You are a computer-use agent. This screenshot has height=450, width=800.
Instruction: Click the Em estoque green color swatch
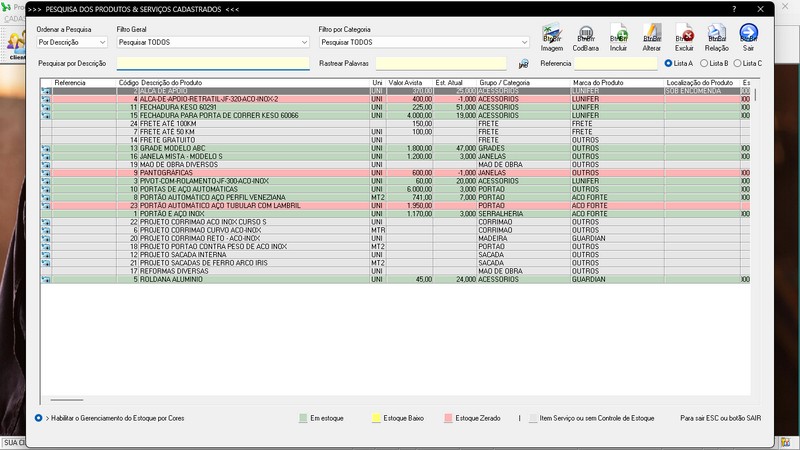[x=303, y=418]
